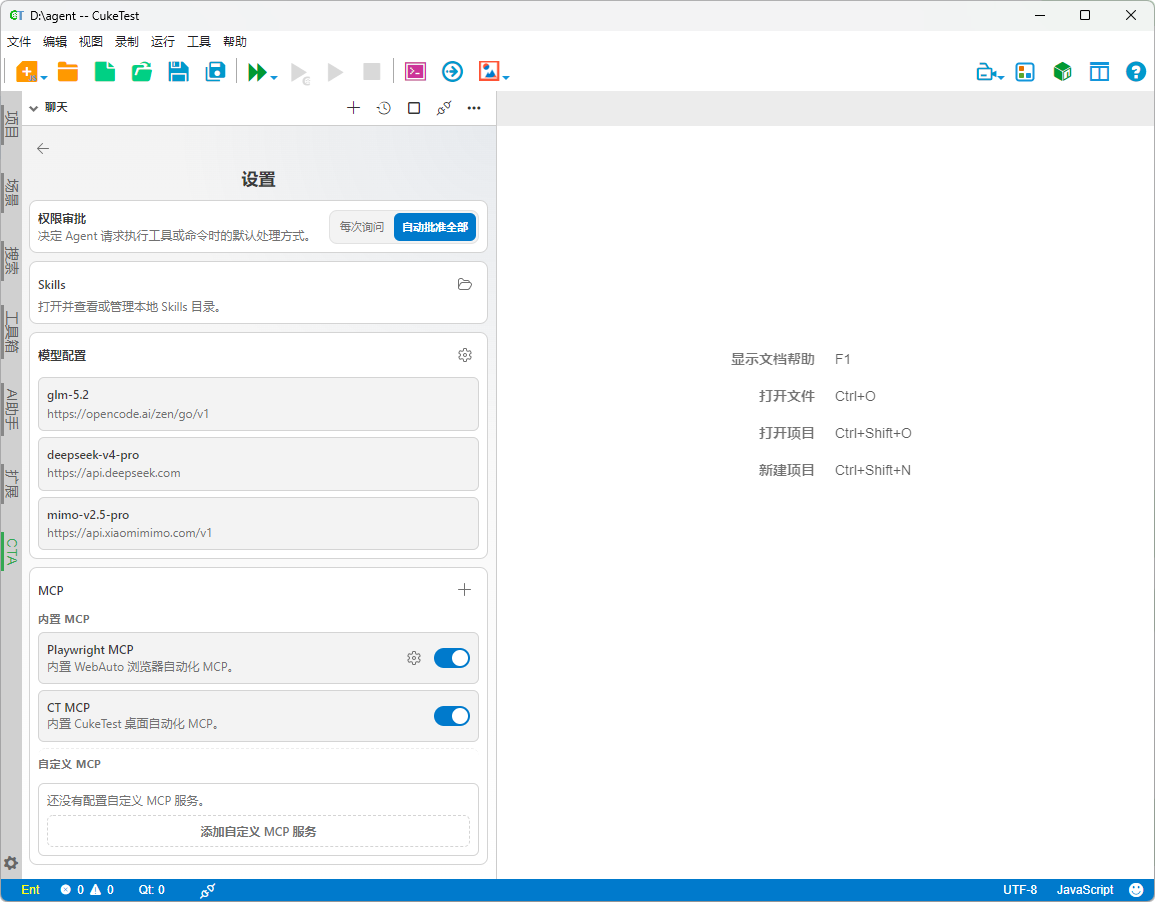Toggle the CT MCP switch
Viewport: 1155px width, 902px height.
(452, 716)
